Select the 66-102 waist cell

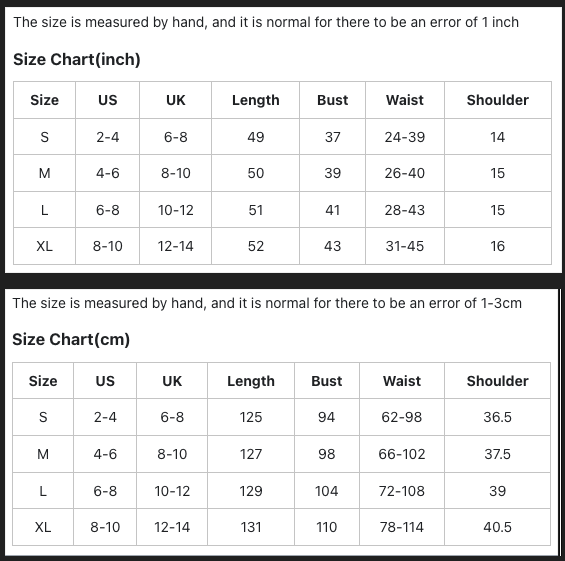402,454
